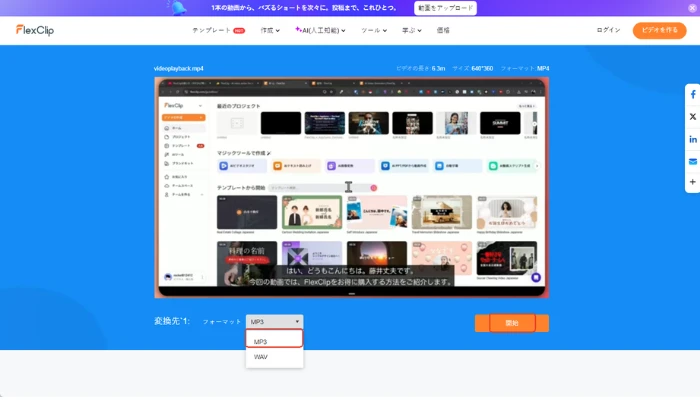
Task: Close the top promotional banner
Action: 692,8
